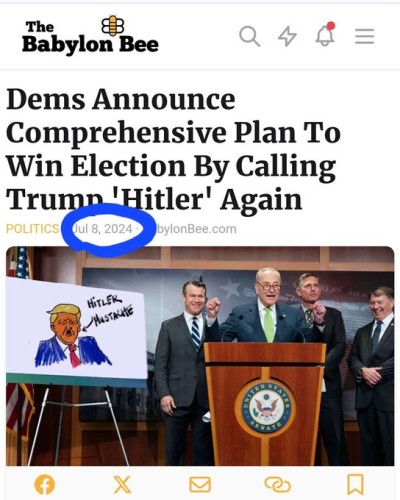Click the bee emblem in the logo
The width and height of the screenshot is (400, 500).
tap(113, 26)
